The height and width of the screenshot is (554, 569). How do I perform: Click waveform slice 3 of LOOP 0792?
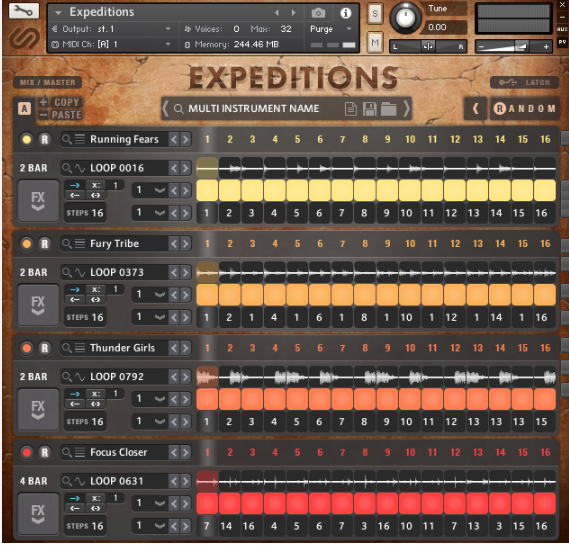tap(252, 377)
